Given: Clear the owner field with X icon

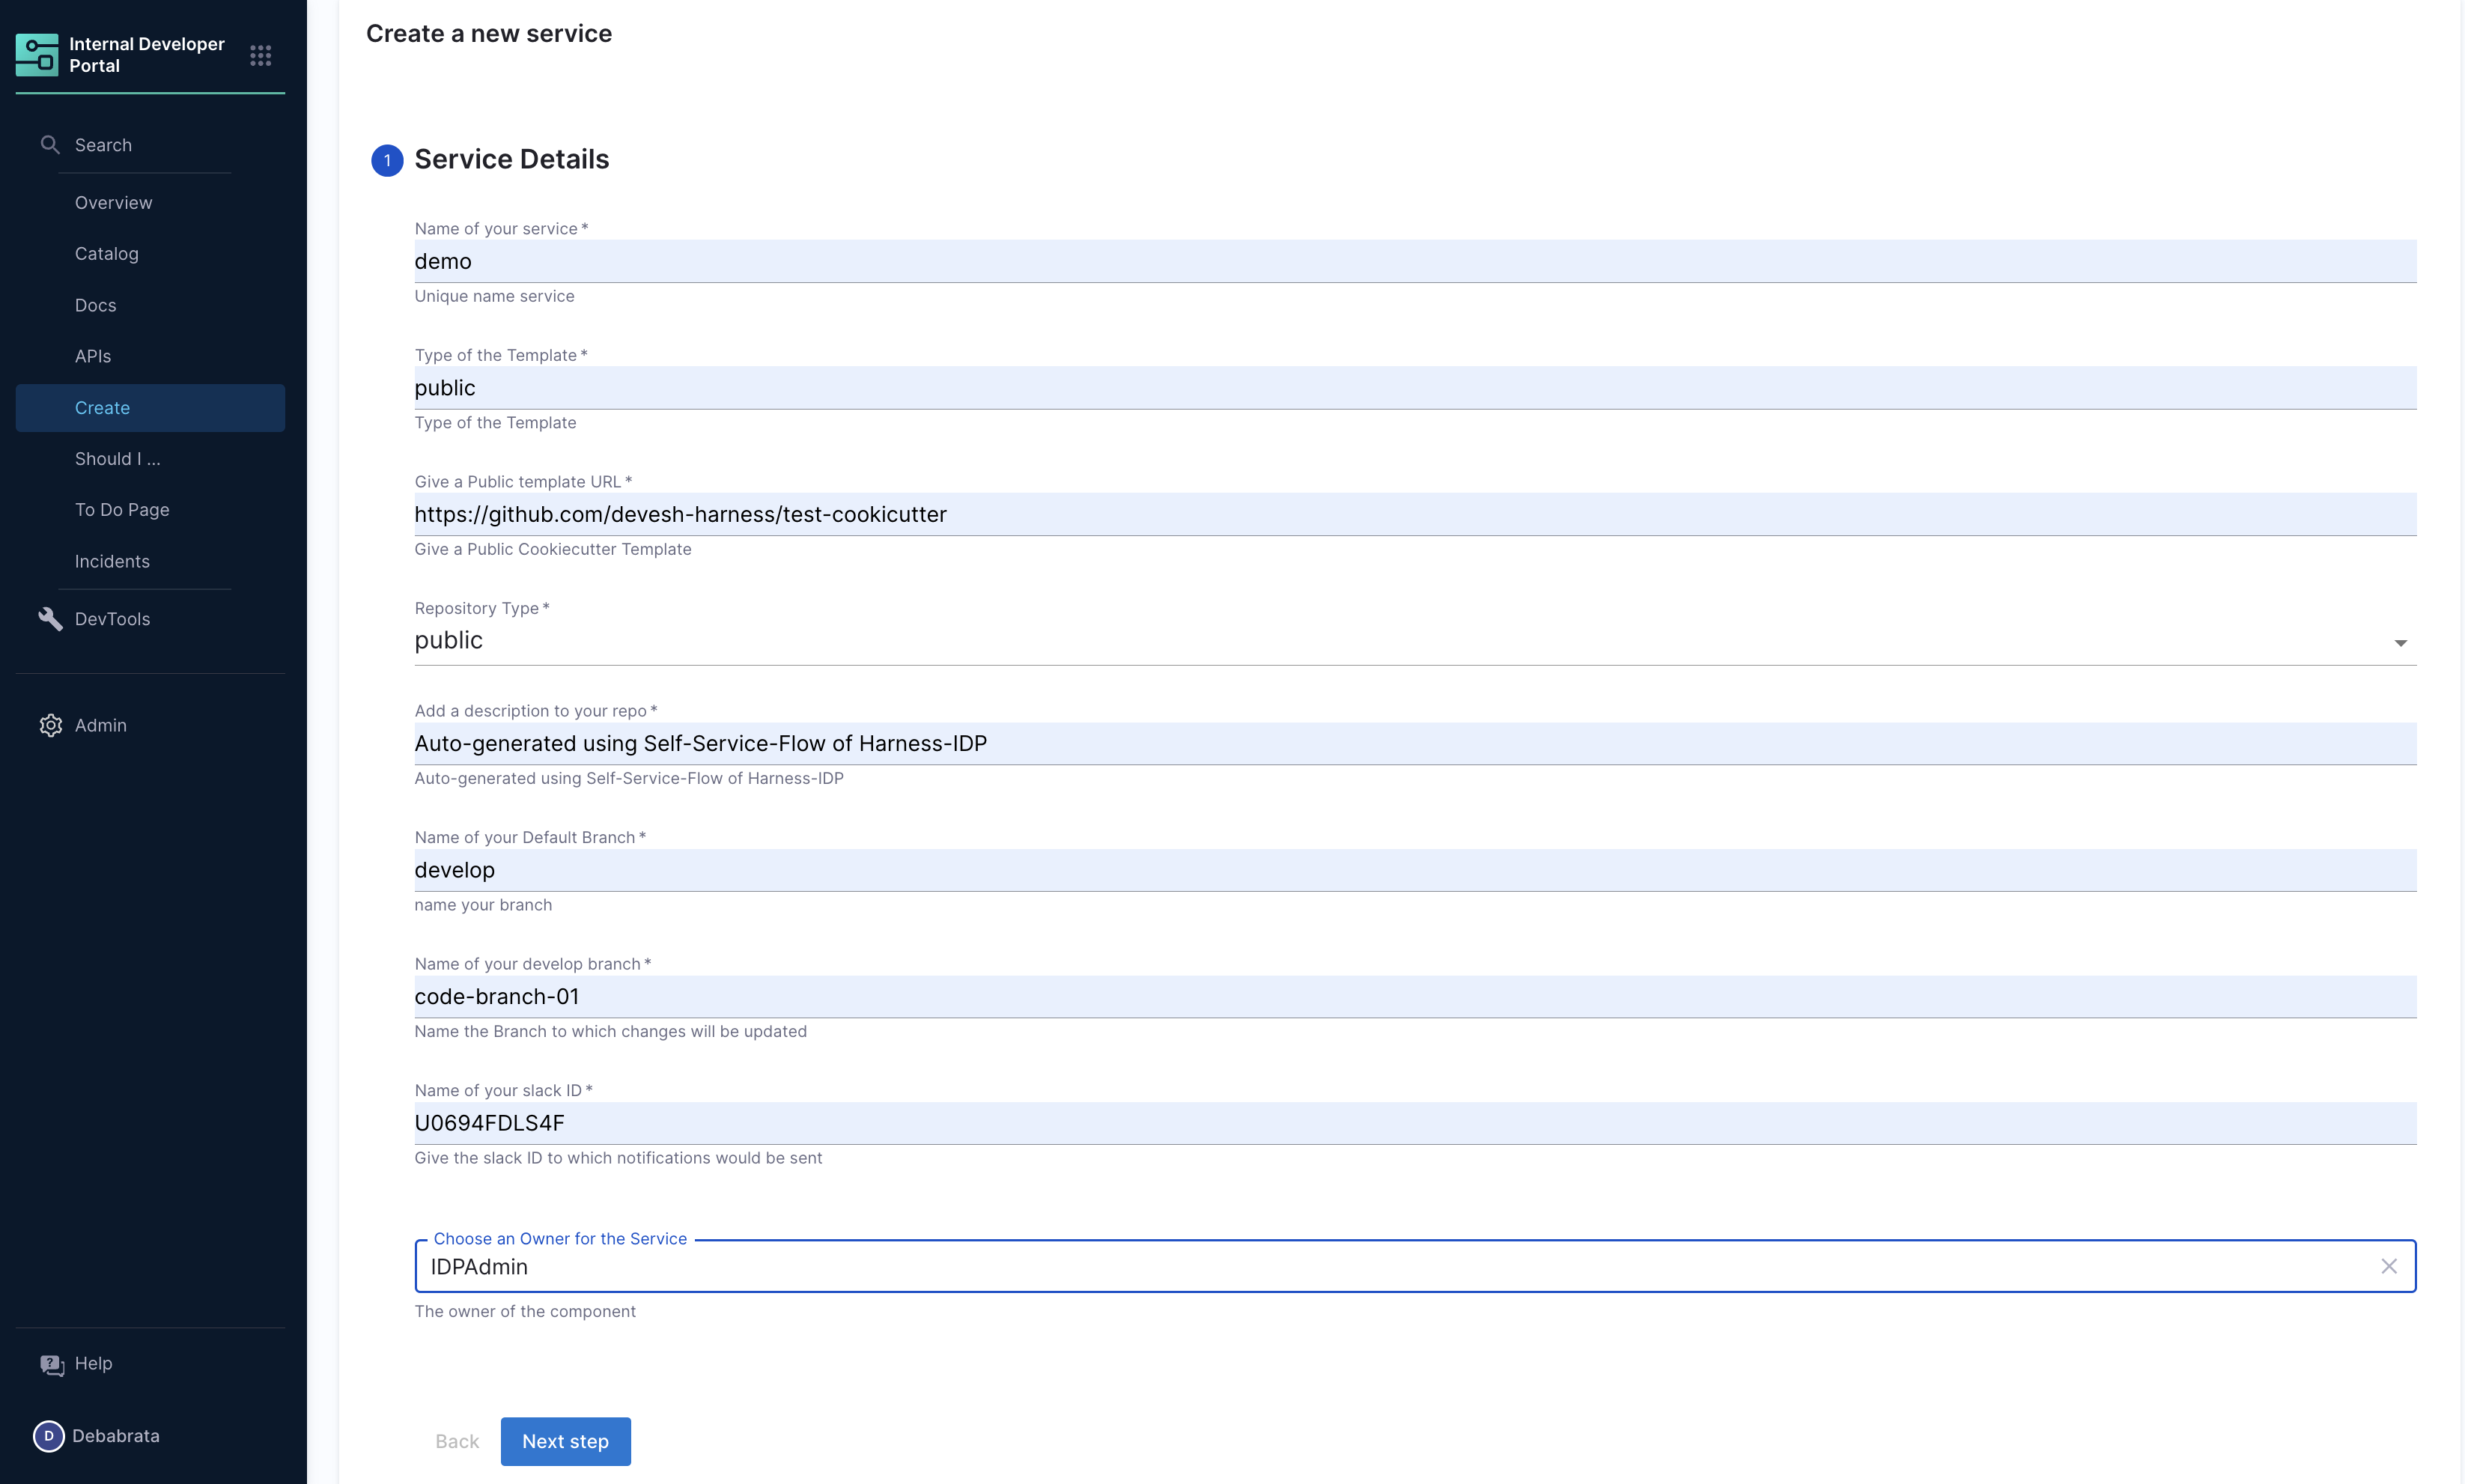Looking at the screenshot, I should 2389,1267.
